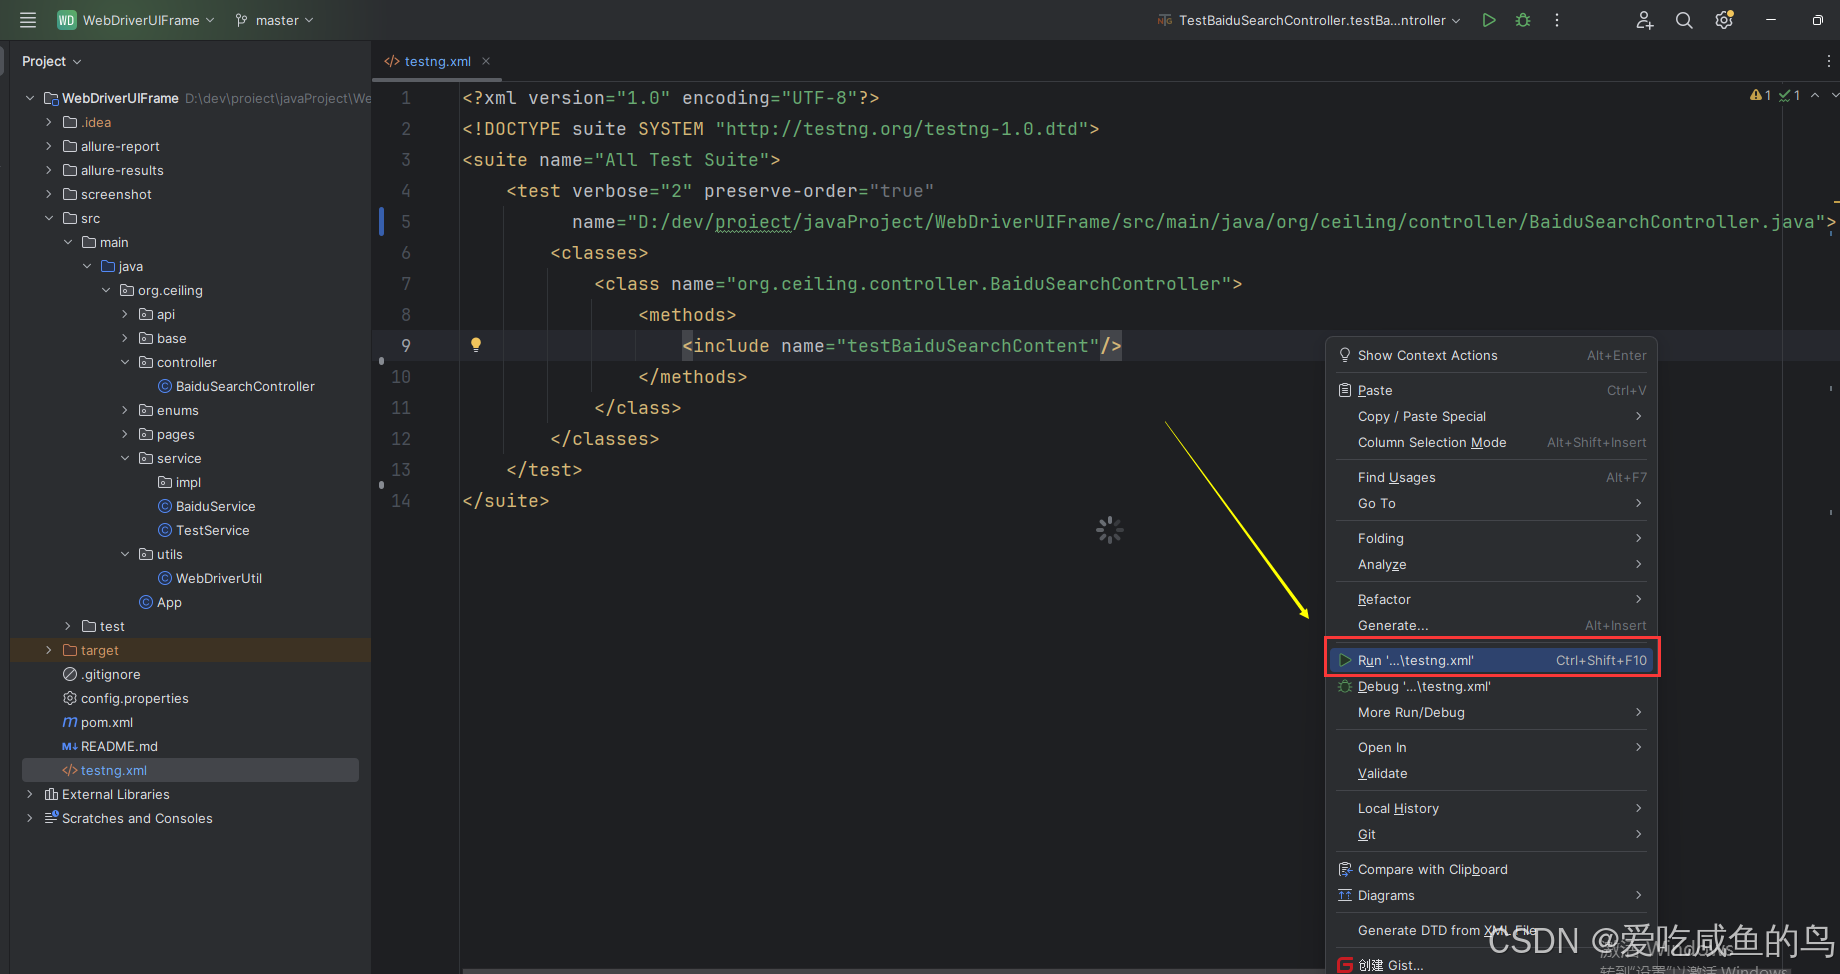Select the .gitignore file
The image size is (1840, 974).
pyautogui.click(x=101, y=674)
